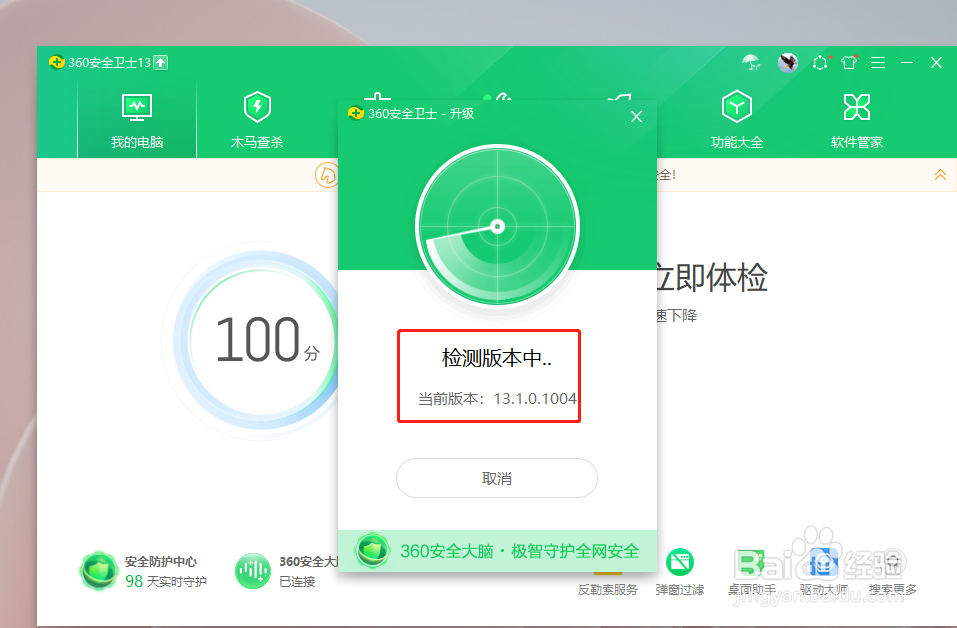
Task: Open 安全防护中心 shield icon
Action: tap(98, 571)
